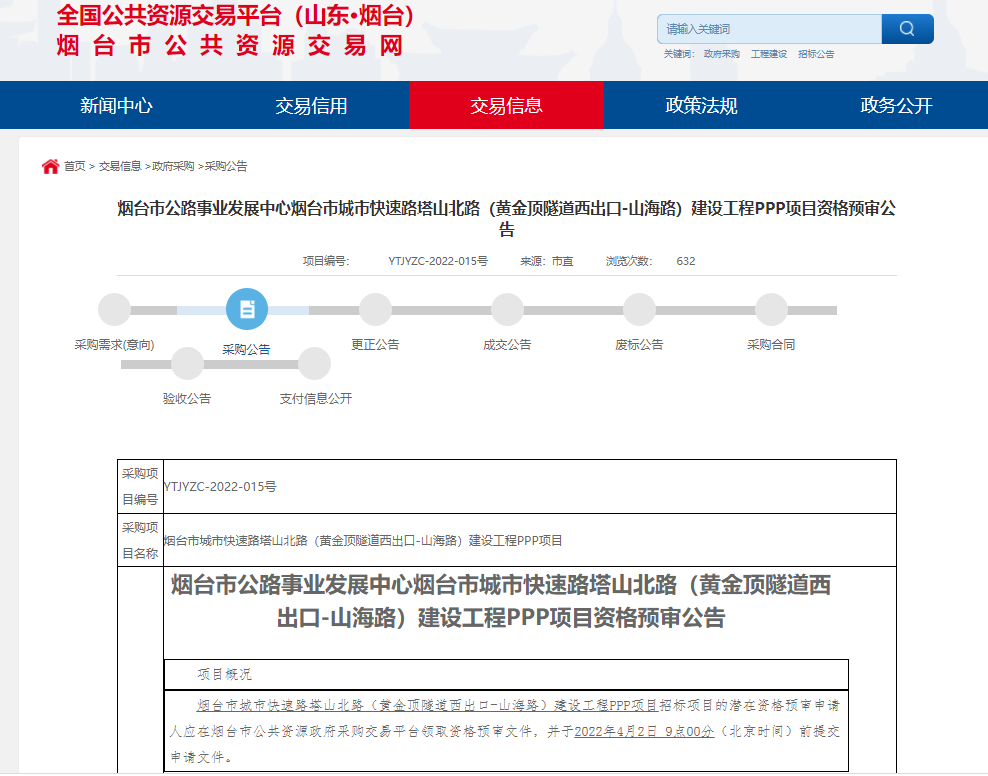
Task: Click the 废标公告 step circle
Action: coord(639,310)
